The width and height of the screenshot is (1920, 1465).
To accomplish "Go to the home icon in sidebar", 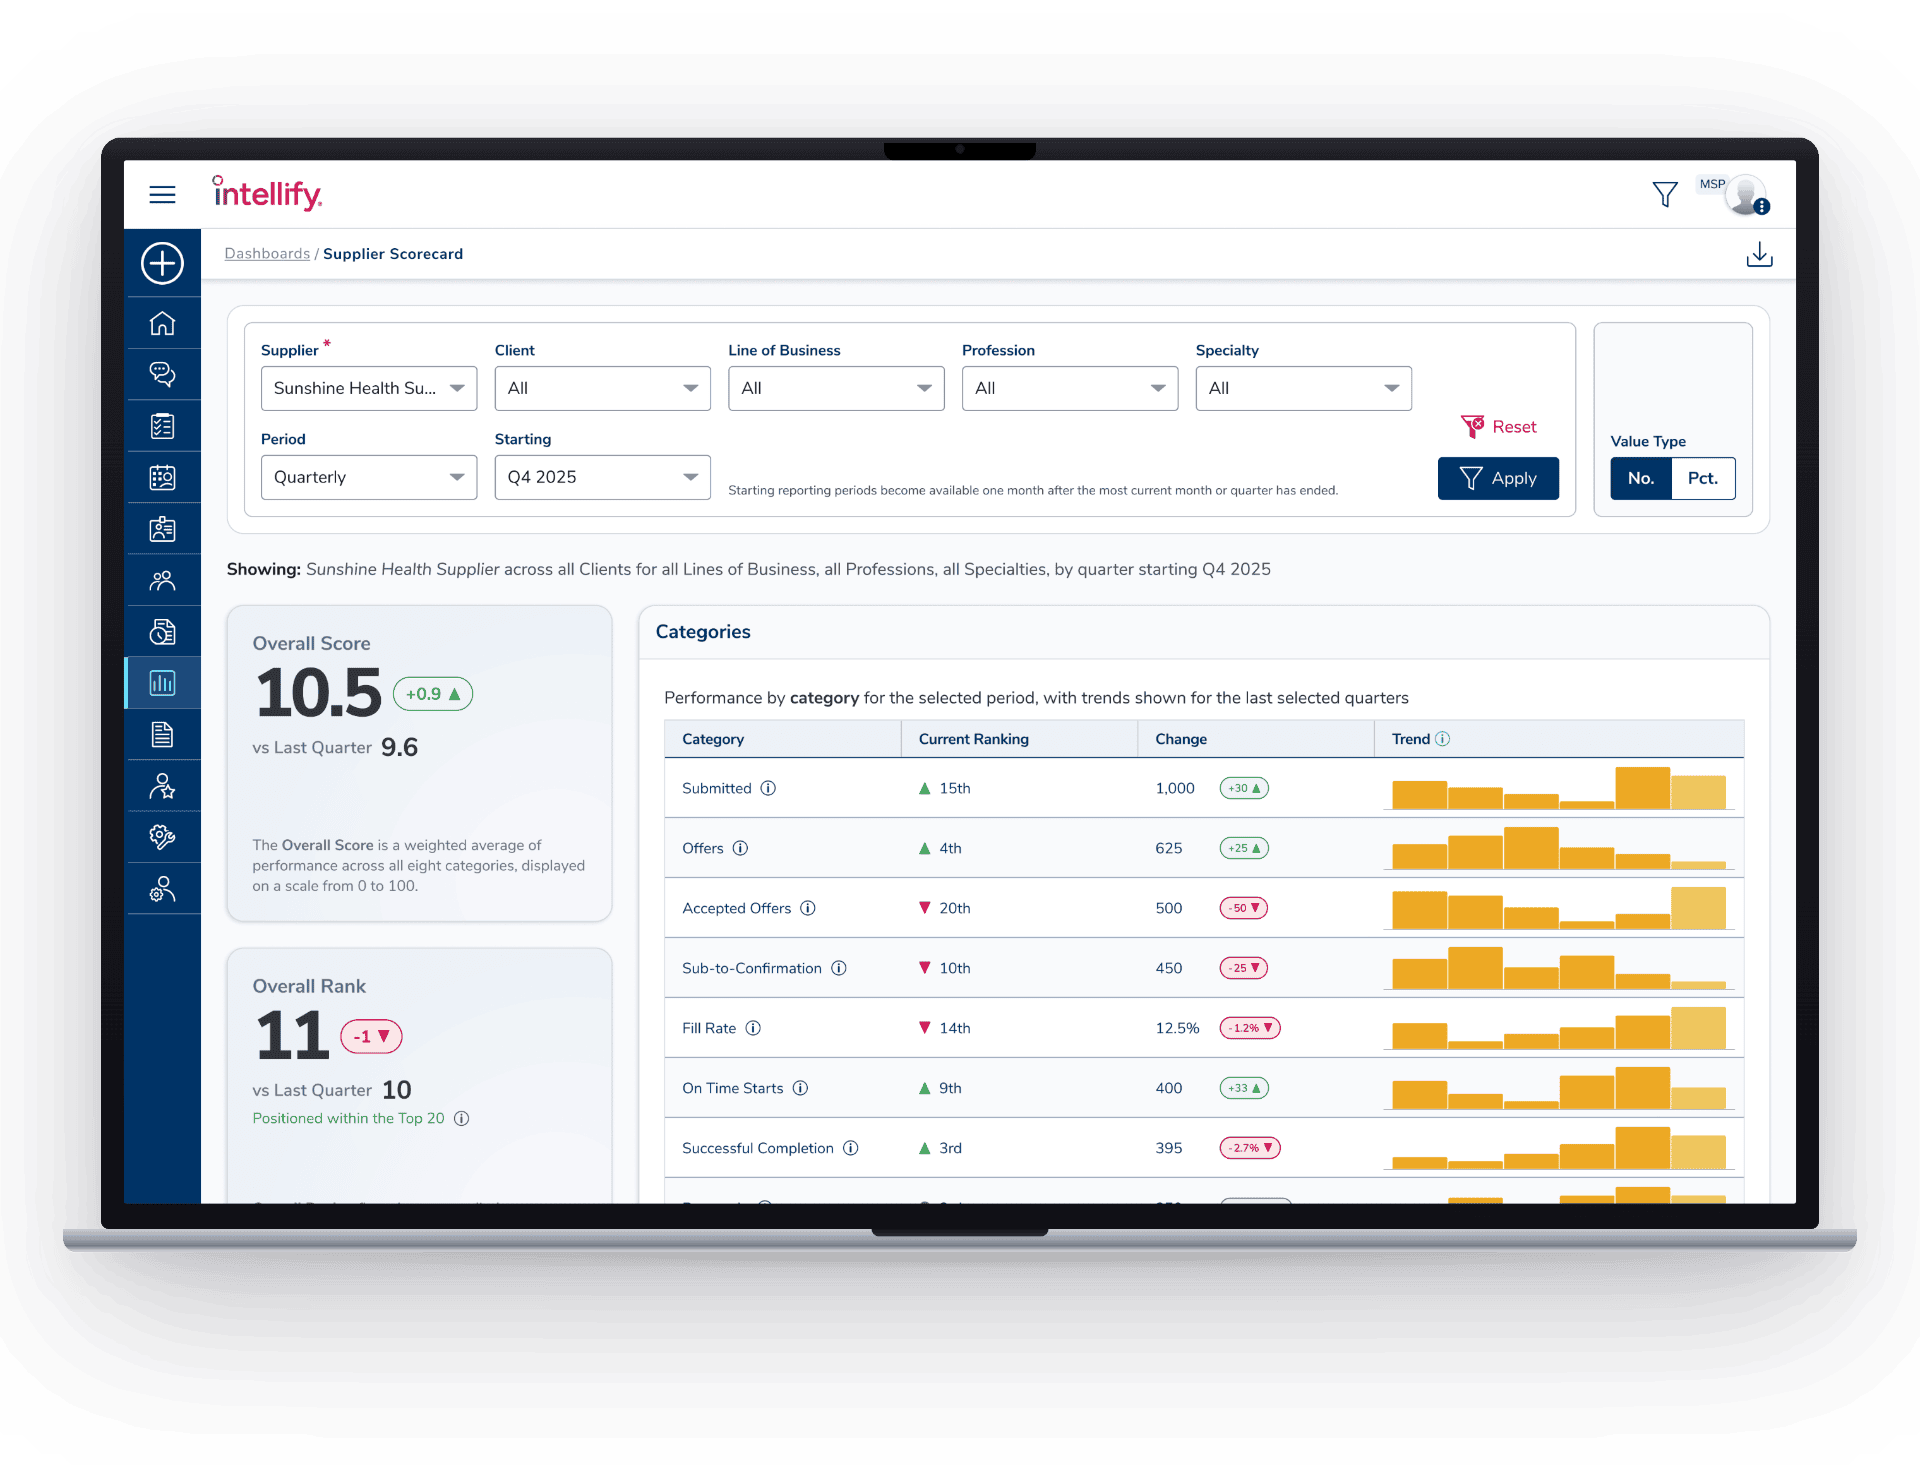I will click(162, 323).
